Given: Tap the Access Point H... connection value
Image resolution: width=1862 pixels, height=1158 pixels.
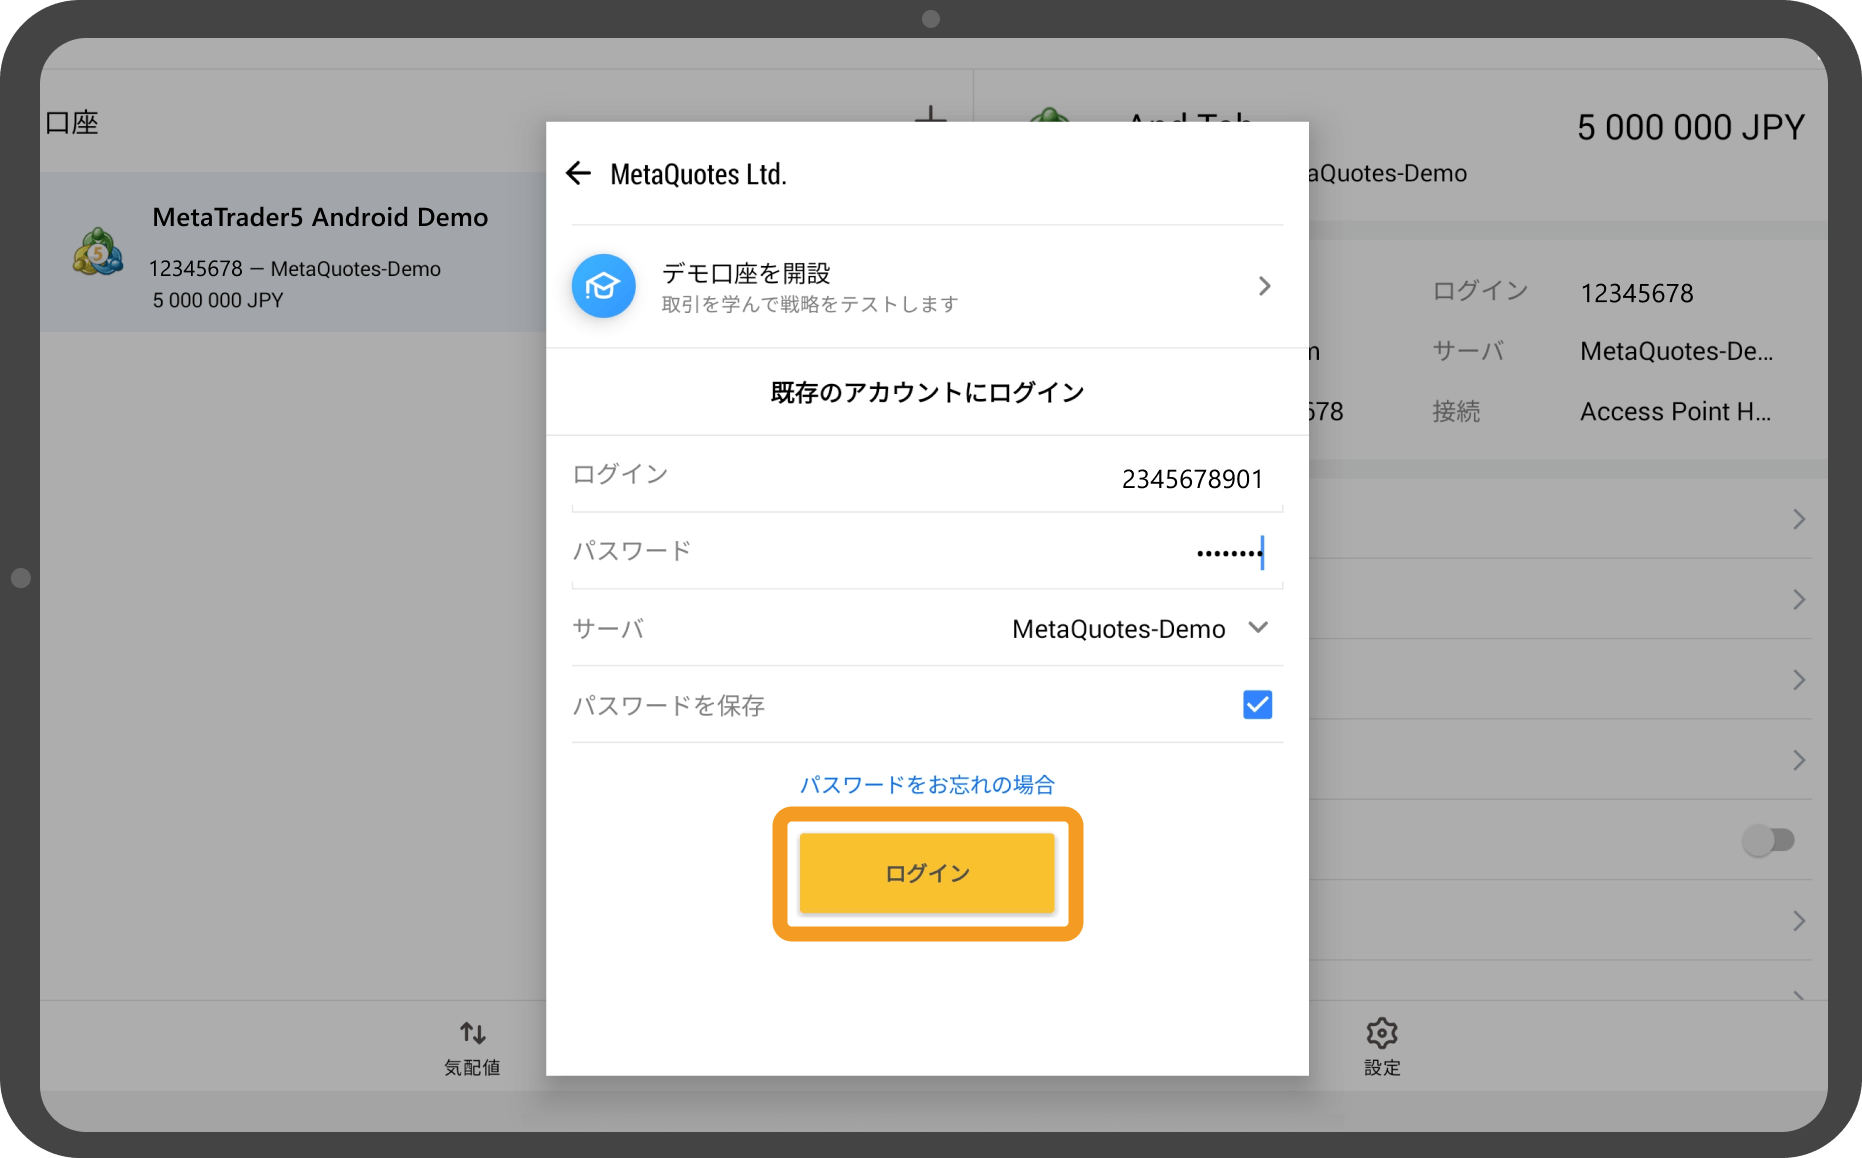Looking at the screenshot, I should [x=1676, y=411].
